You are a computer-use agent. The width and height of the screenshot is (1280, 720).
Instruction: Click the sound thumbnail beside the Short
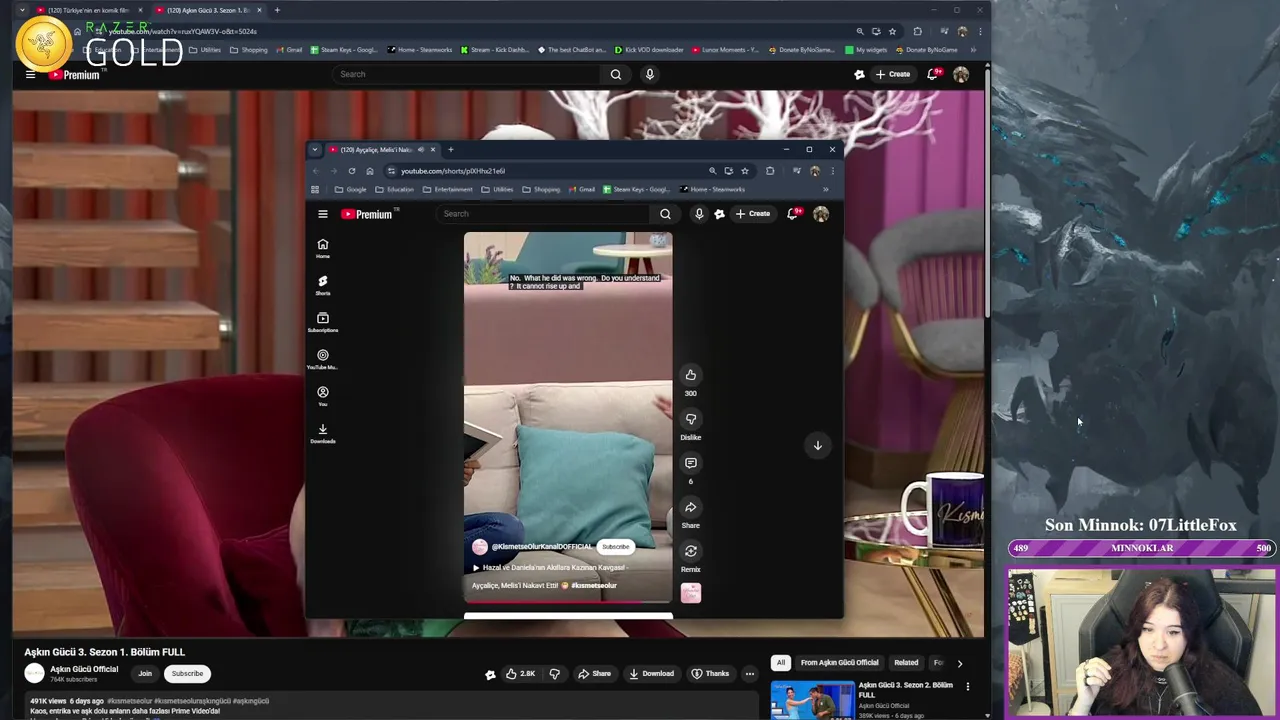(690, 593)
